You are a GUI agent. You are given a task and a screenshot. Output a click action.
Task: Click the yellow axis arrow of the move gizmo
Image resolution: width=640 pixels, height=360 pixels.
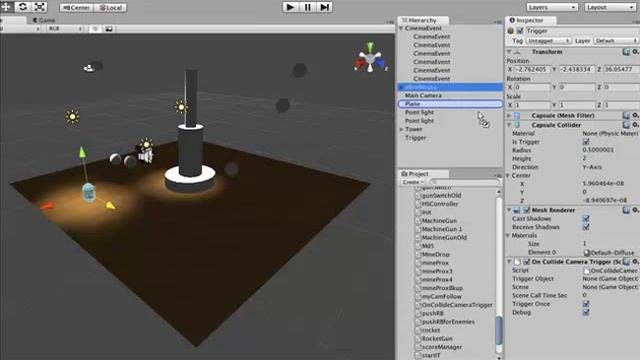click(x=110, y=205)
